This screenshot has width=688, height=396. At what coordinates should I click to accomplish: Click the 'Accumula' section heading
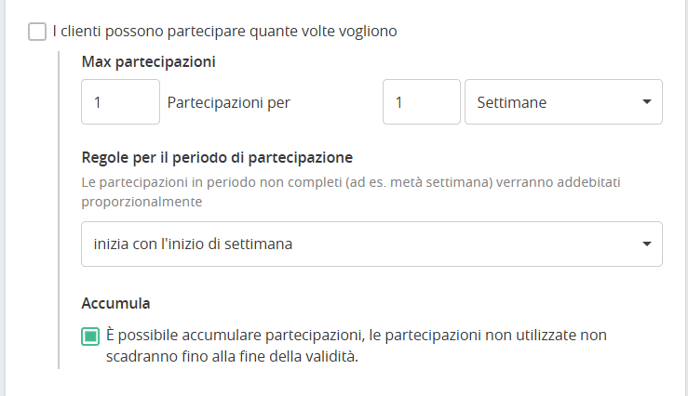(115, 303)
